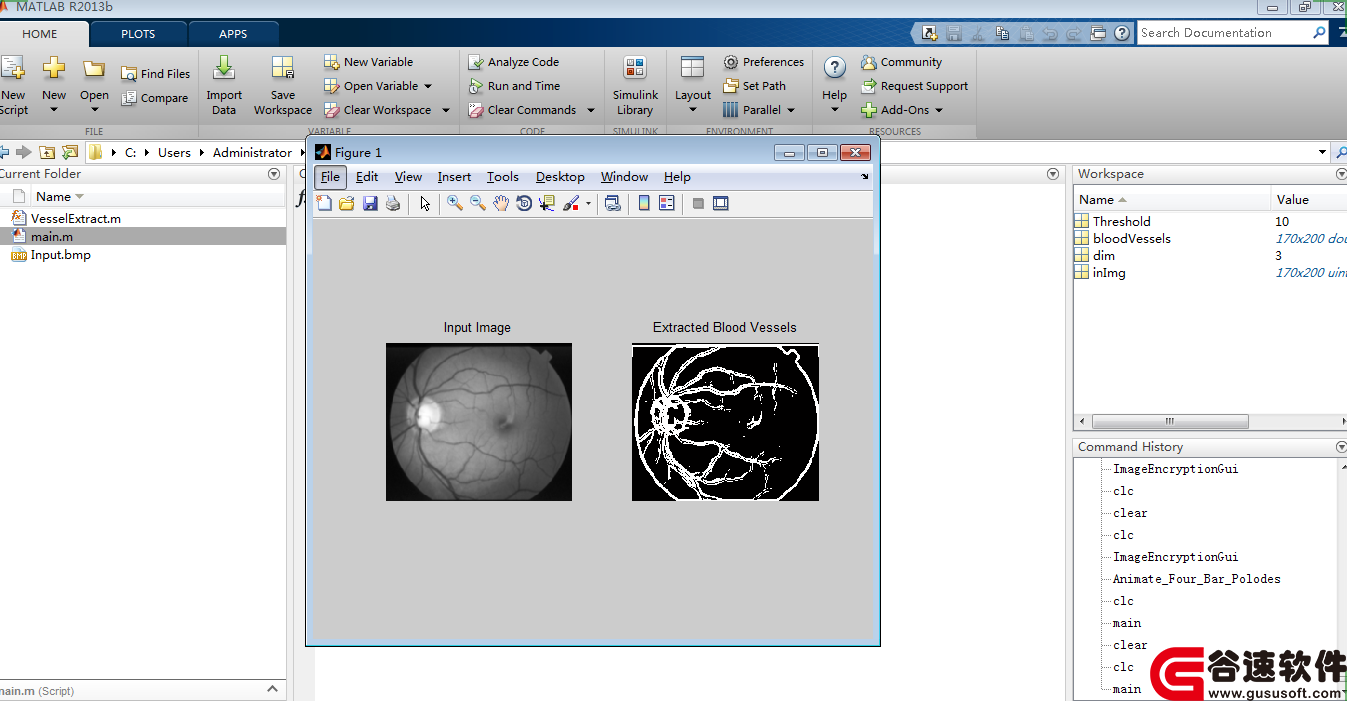The width and height of the screenshot is (1347, 701).
Task: Open the File menu in Figure 1
Action: (330, 177)
